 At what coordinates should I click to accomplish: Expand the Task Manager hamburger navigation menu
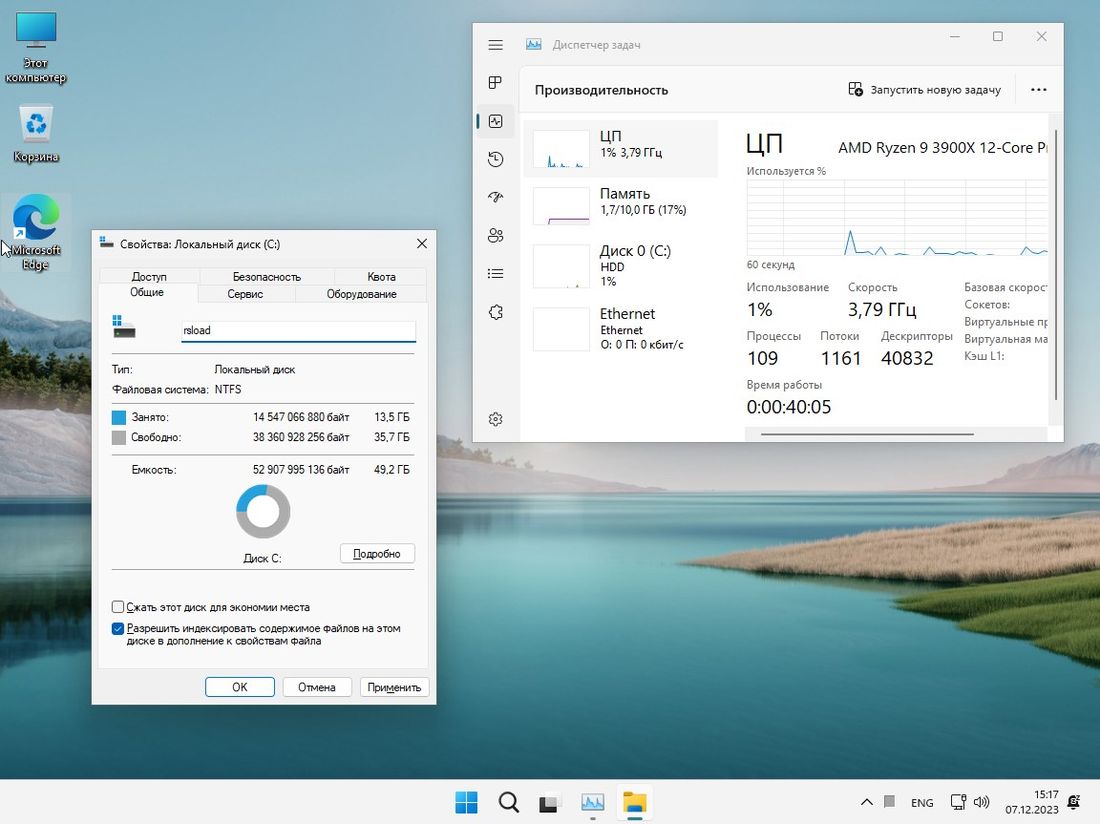[x=495, y=45]
